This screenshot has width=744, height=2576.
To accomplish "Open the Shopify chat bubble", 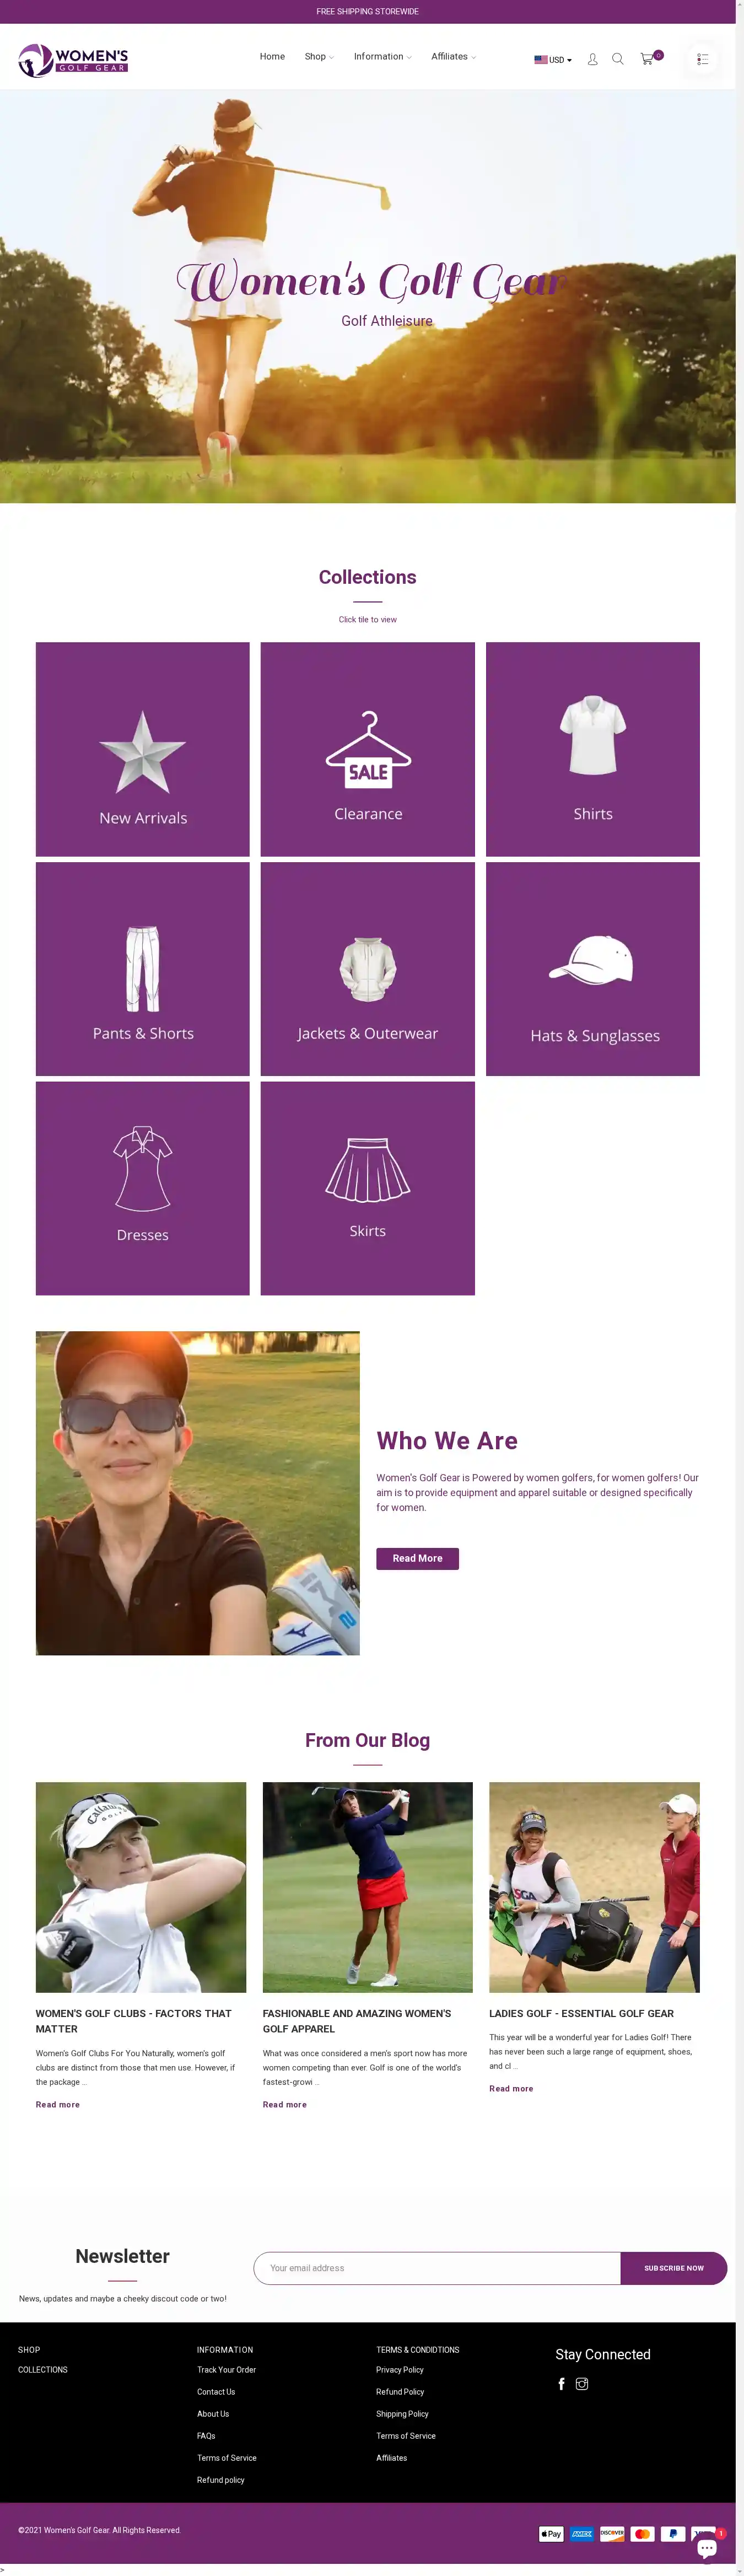I will pos(706,2548).
